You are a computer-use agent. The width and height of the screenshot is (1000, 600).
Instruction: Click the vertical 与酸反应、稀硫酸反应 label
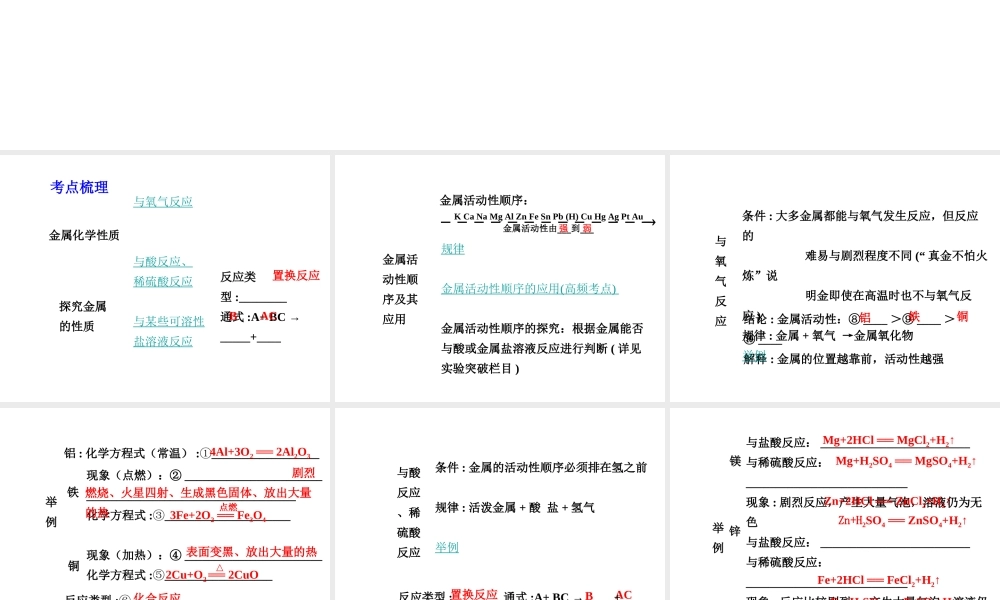pyautogui.click(x=408, y=512)
